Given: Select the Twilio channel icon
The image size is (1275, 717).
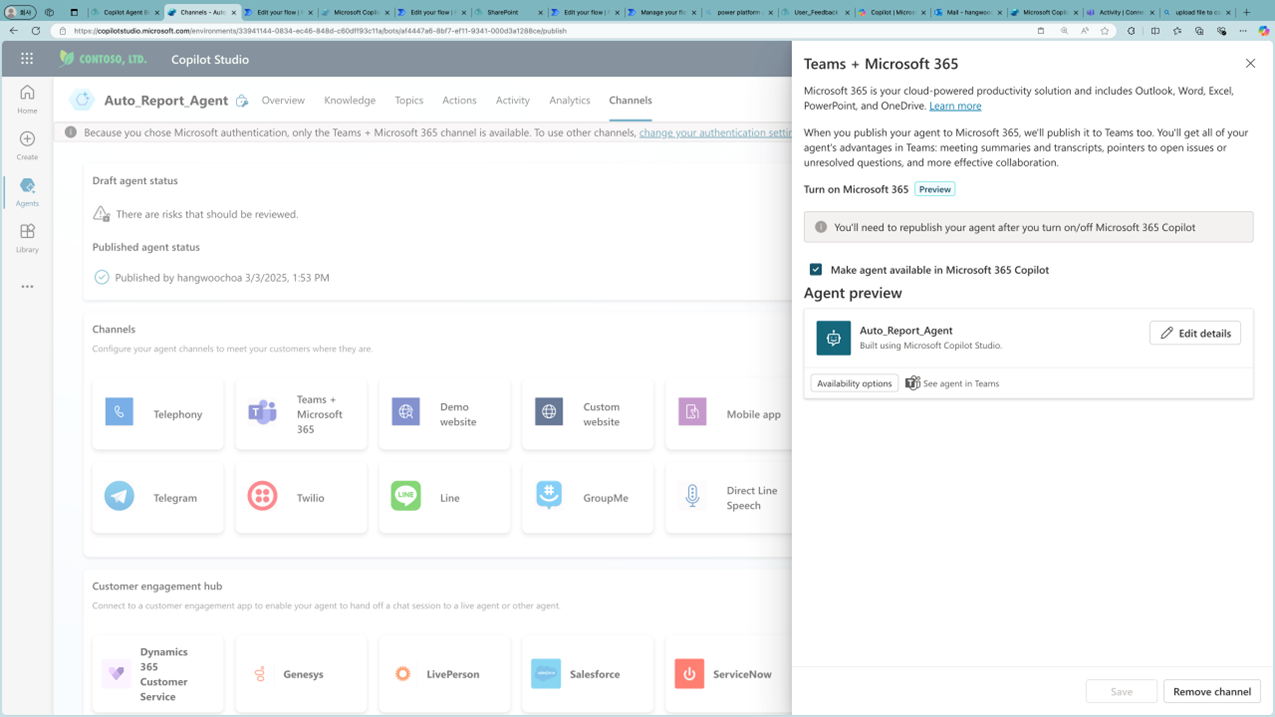Looking at the screenshot, I should (x=262, y=496).
